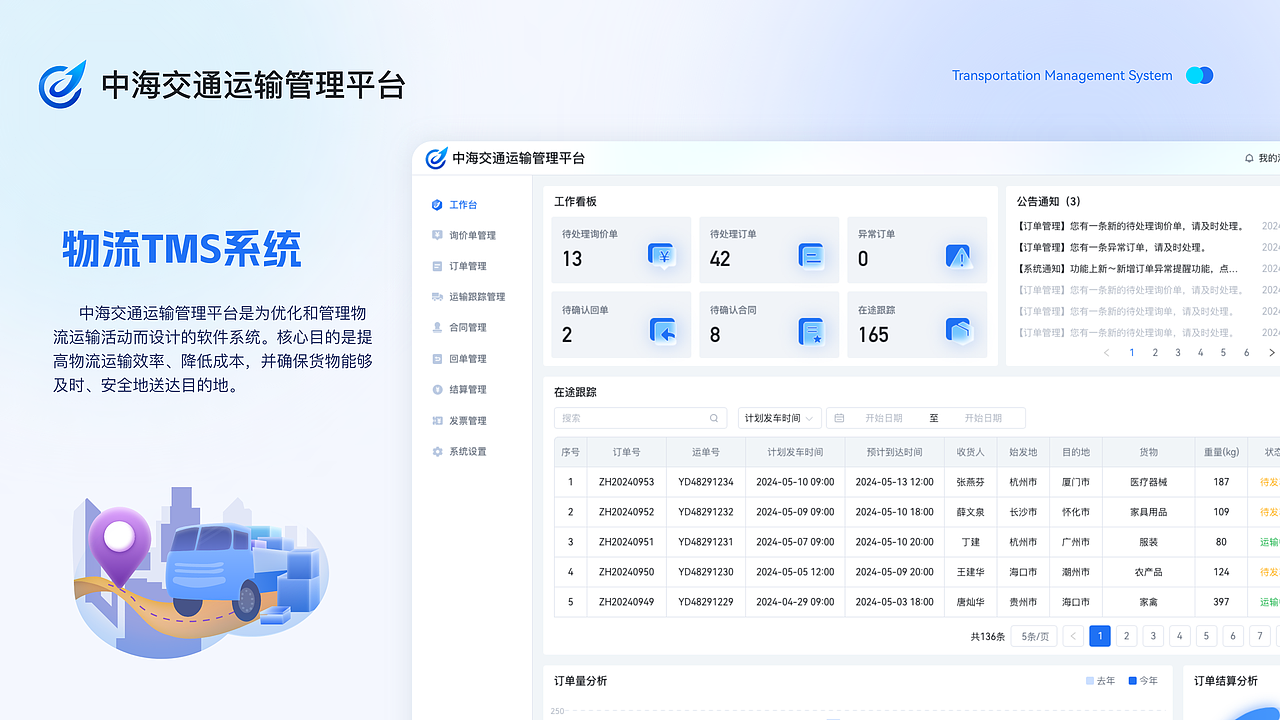Click goods cell 医疗器械
Viewport: 1280px width, 720px height.
click(x=1149, y=482)
